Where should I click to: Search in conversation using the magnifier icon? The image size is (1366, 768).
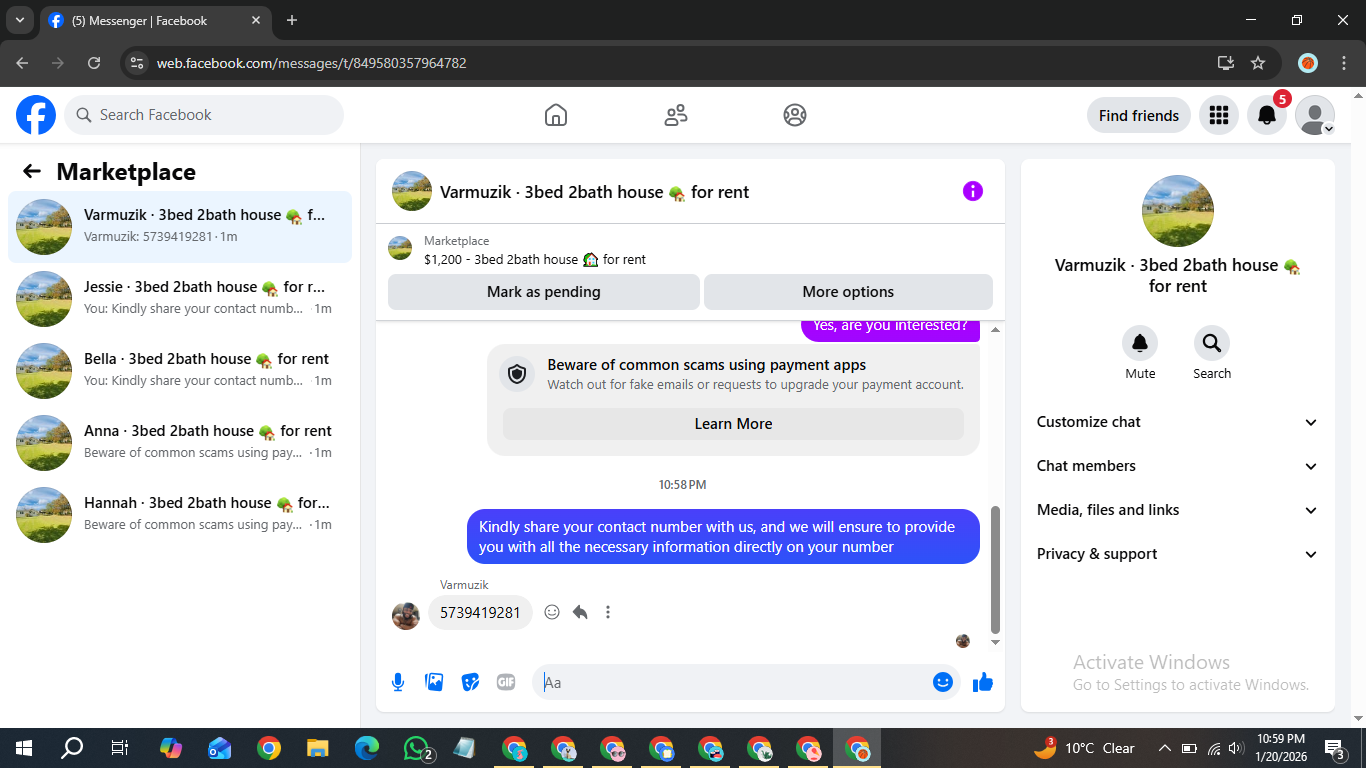click(x=1212, y=344)
